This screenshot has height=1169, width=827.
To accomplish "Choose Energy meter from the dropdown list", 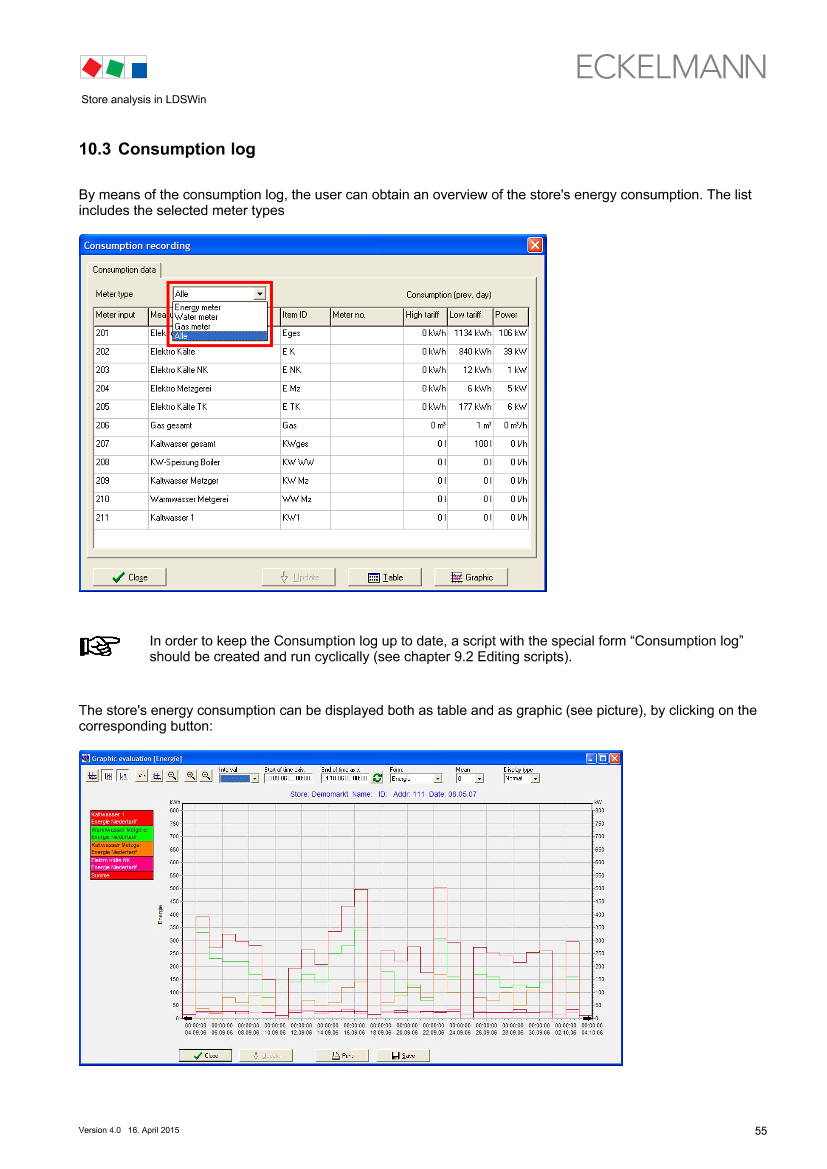I will tap(198, 307).
